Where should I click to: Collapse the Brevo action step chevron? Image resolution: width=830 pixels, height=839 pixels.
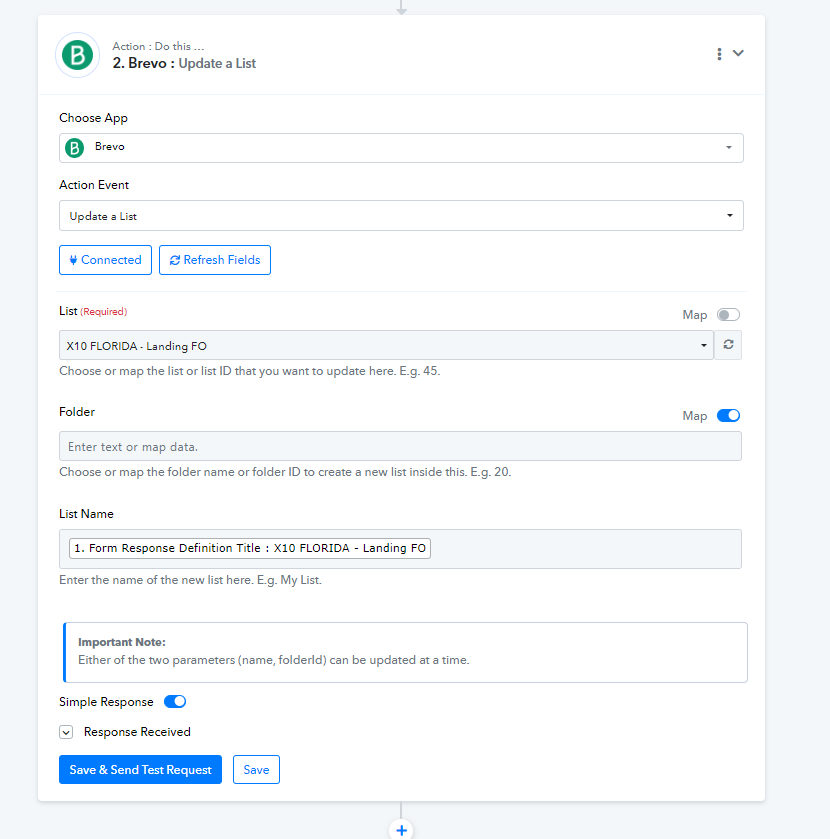click(x=738, y=53)
